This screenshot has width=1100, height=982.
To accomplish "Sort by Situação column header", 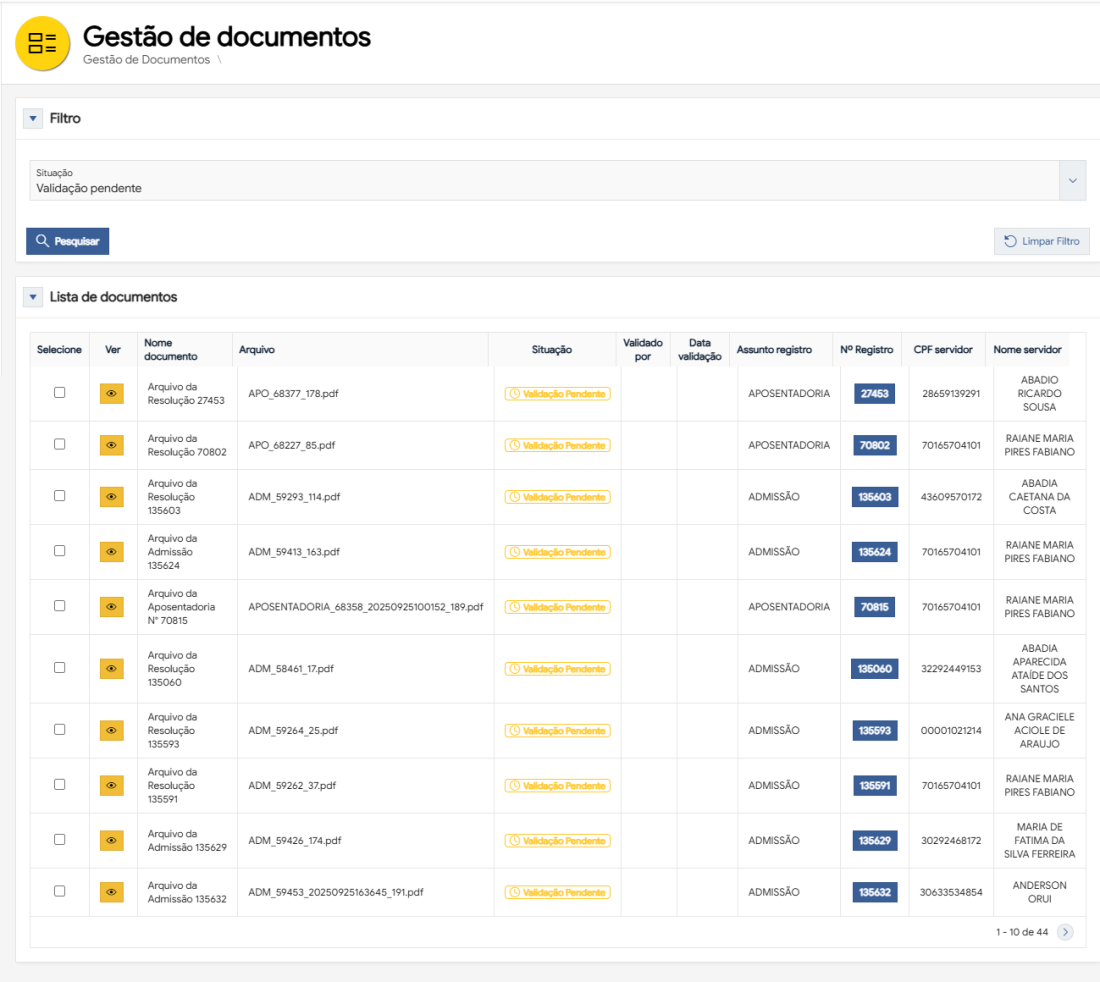I will [552, 350].
